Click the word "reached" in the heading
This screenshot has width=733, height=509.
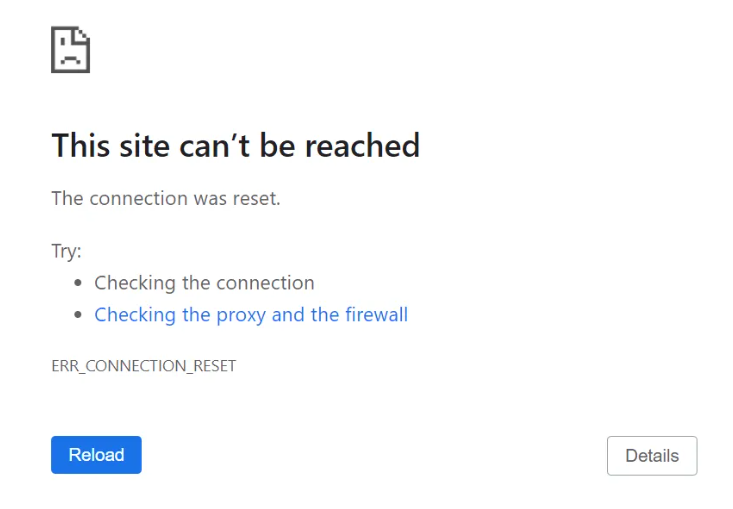362,146
